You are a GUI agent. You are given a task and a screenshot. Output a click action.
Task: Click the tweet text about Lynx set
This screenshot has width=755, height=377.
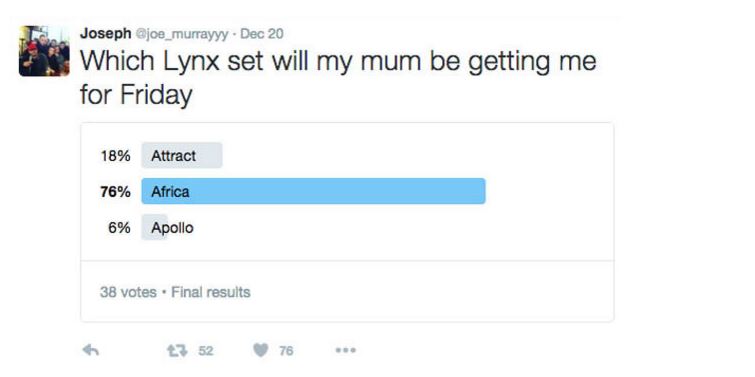[x=338, y=78]
